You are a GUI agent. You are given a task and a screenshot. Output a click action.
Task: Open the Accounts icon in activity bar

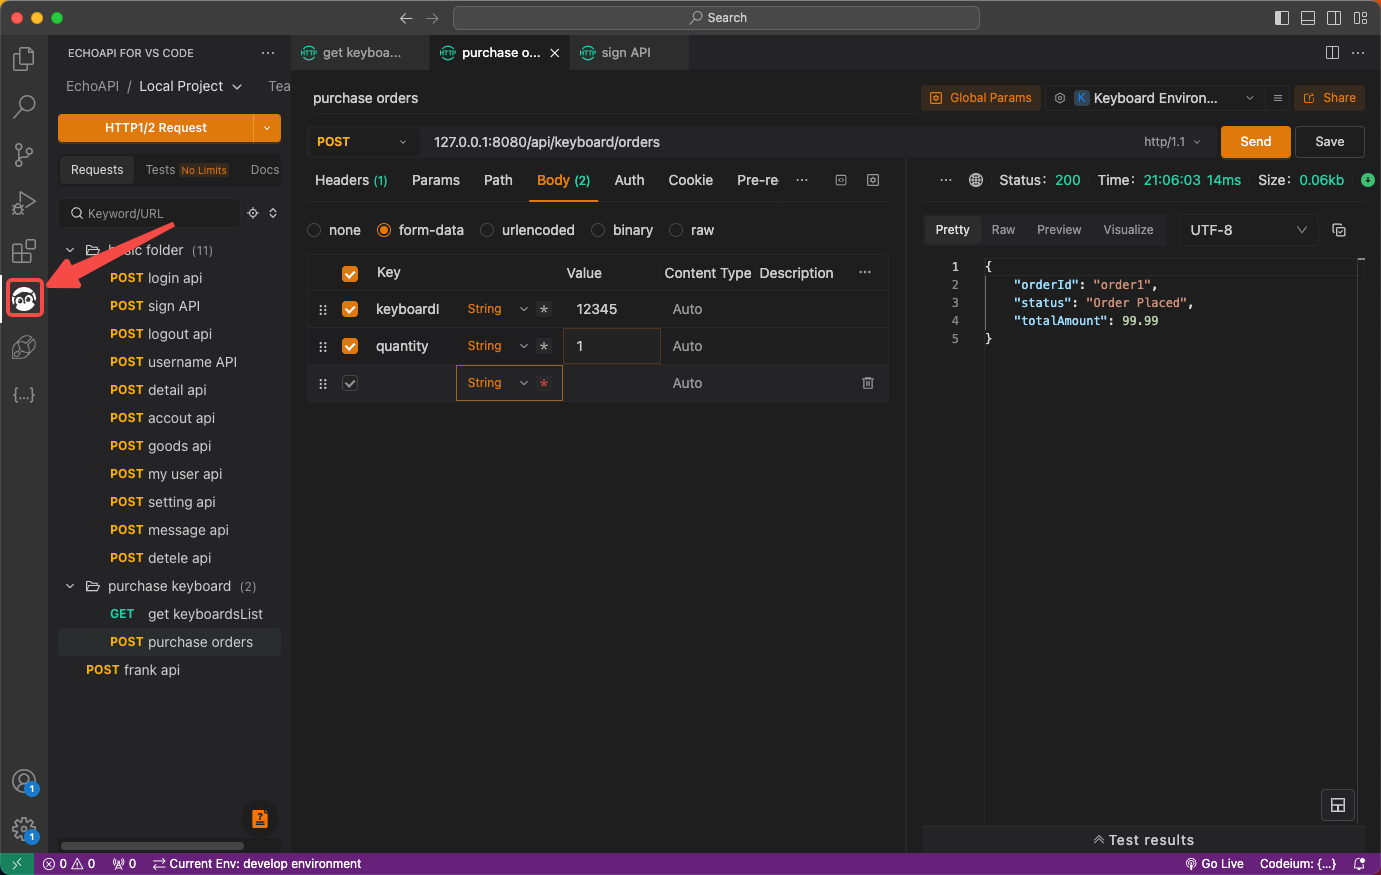24,782
